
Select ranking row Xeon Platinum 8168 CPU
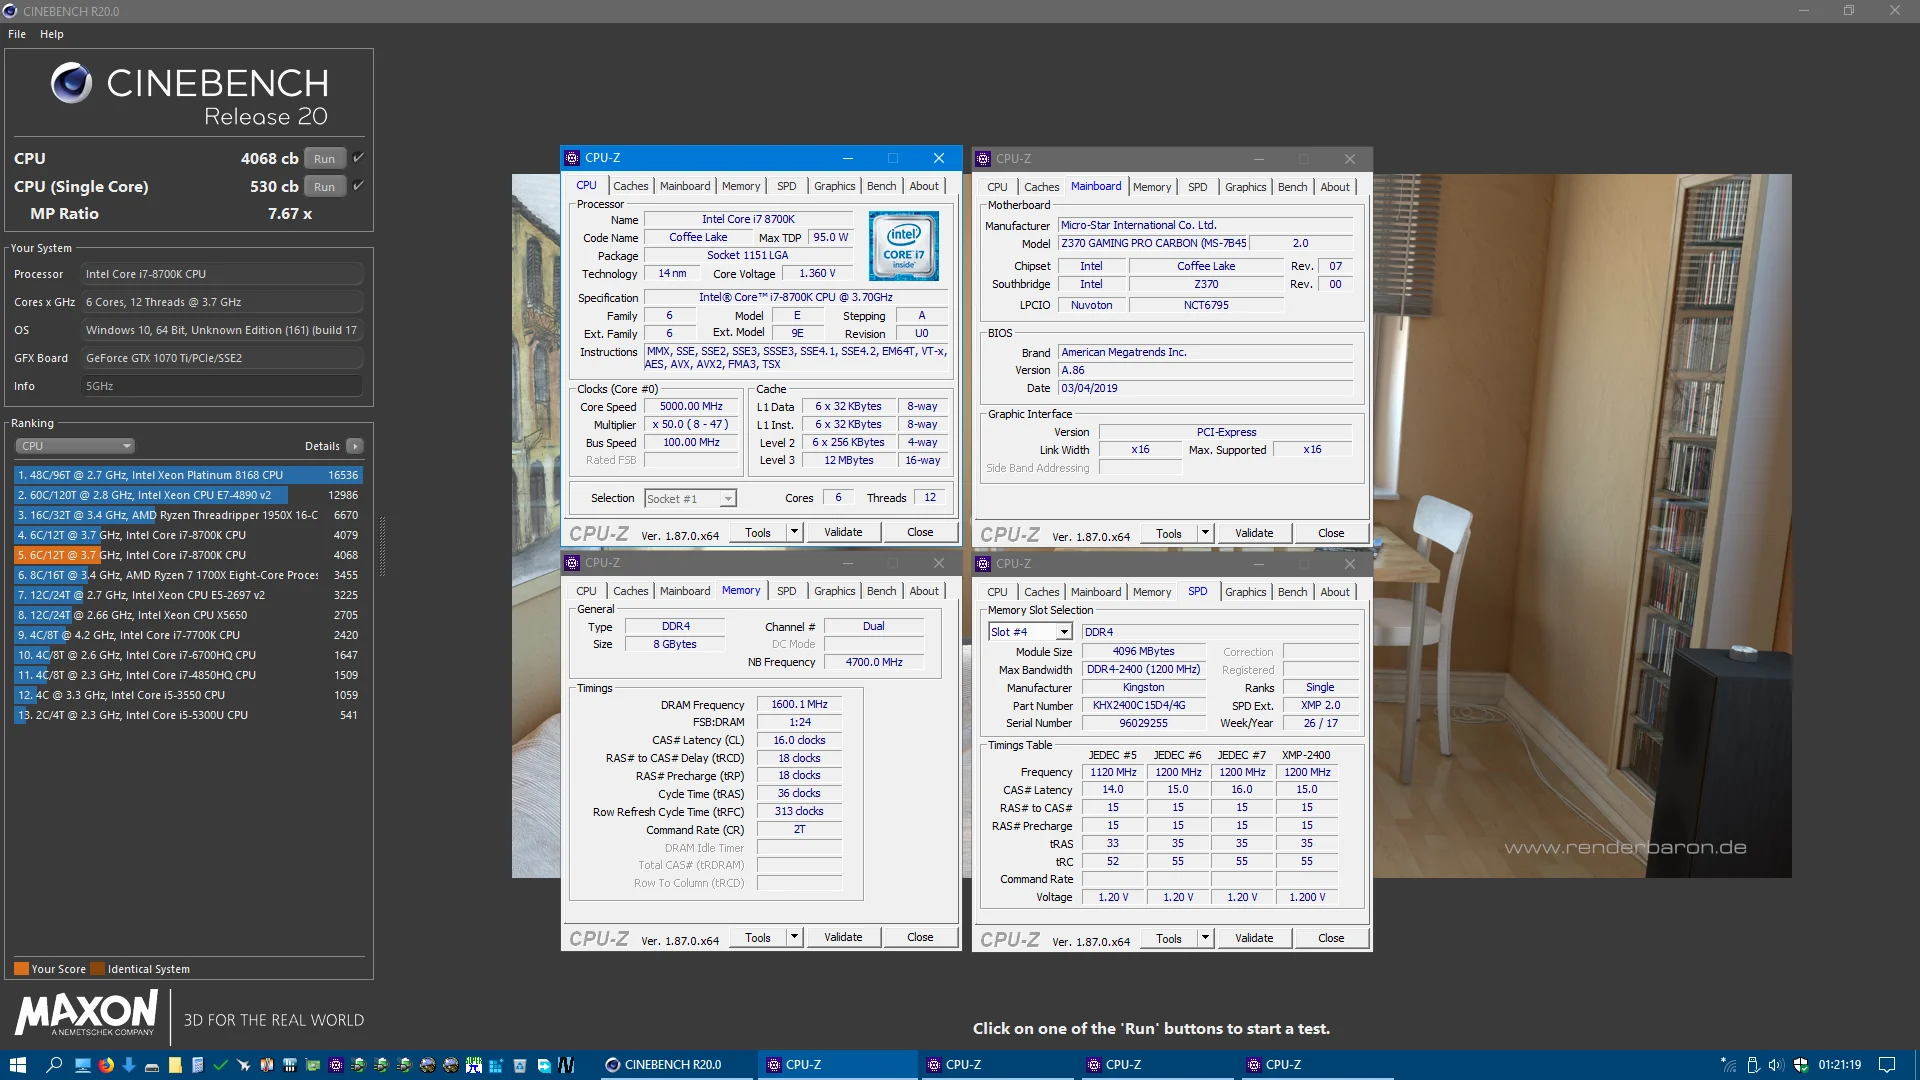[188, 475]
